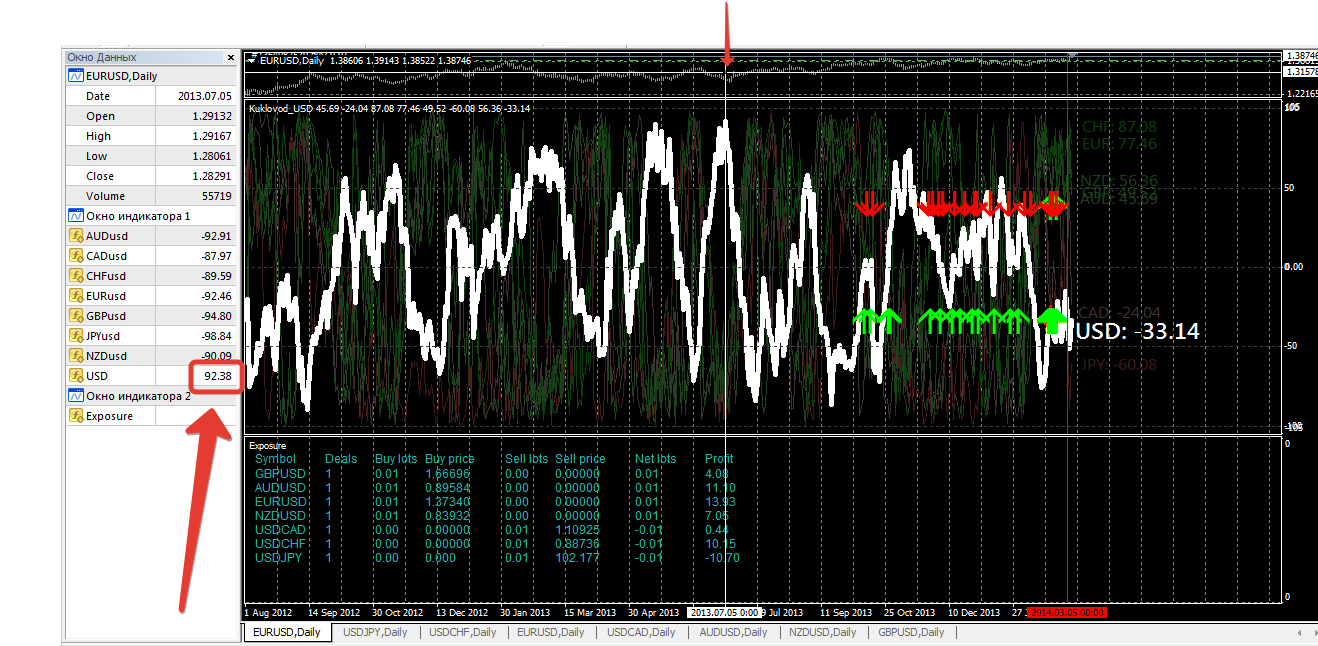Click the function icon next to AUDusd
Image resolution: width=1318 pixels, height=646 pixels.
click(x=75, y=236)
